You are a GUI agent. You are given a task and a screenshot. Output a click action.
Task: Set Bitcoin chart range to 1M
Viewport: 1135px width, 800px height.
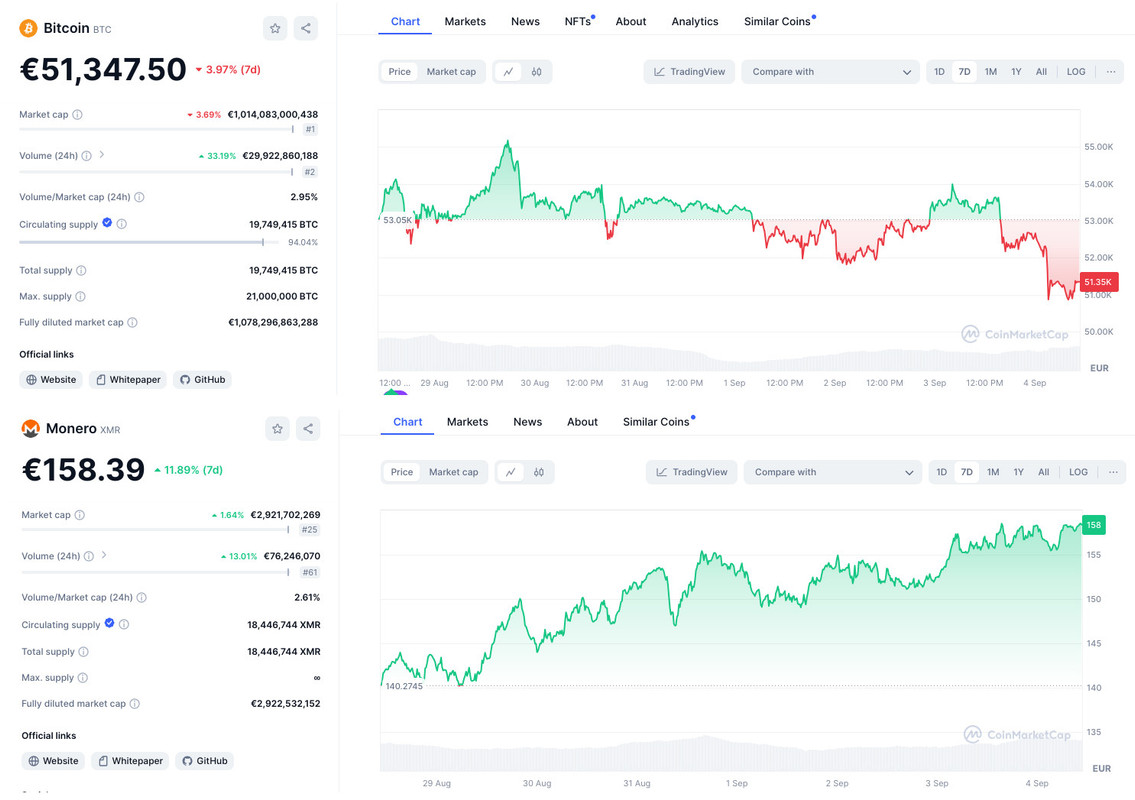[x=991, y=72]
